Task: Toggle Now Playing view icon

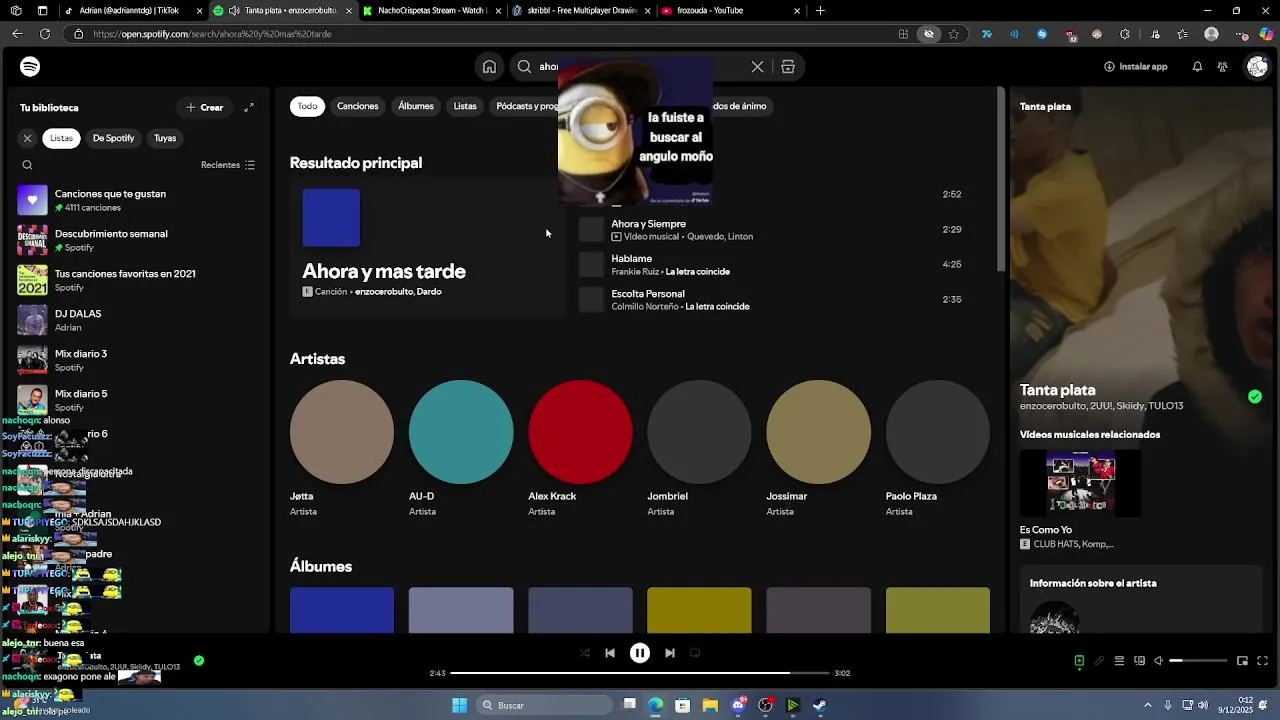Action: coord(1079,661)
